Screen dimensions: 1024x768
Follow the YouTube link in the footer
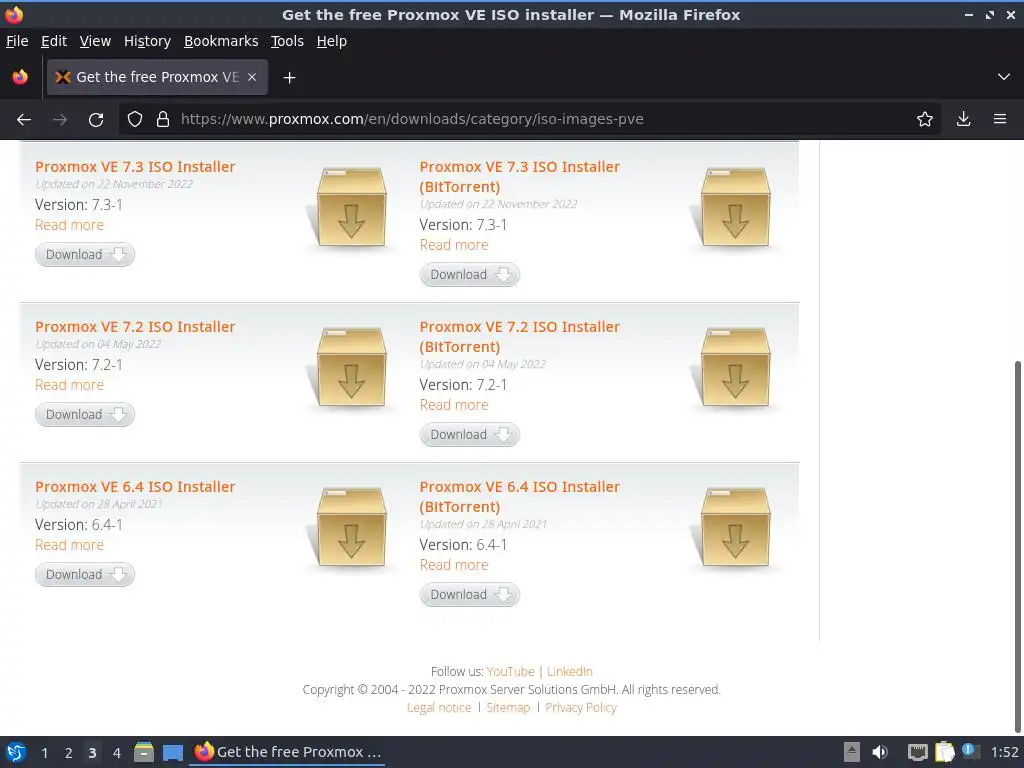[x=510, y=671]
